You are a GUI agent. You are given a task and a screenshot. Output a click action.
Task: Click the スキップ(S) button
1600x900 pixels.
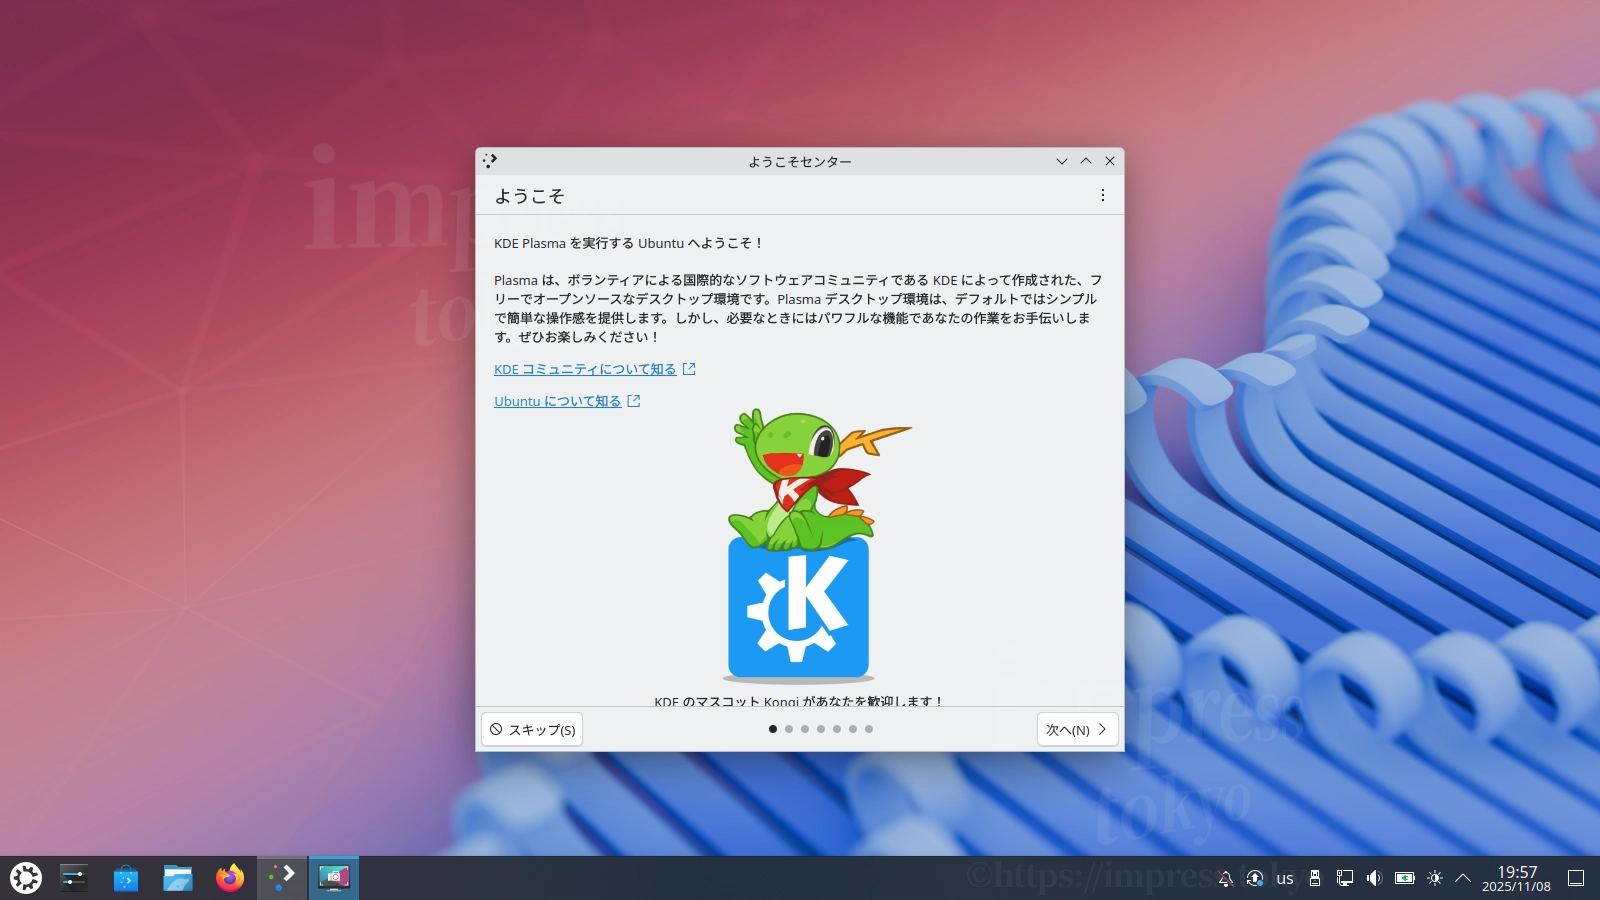click(532, 729)
